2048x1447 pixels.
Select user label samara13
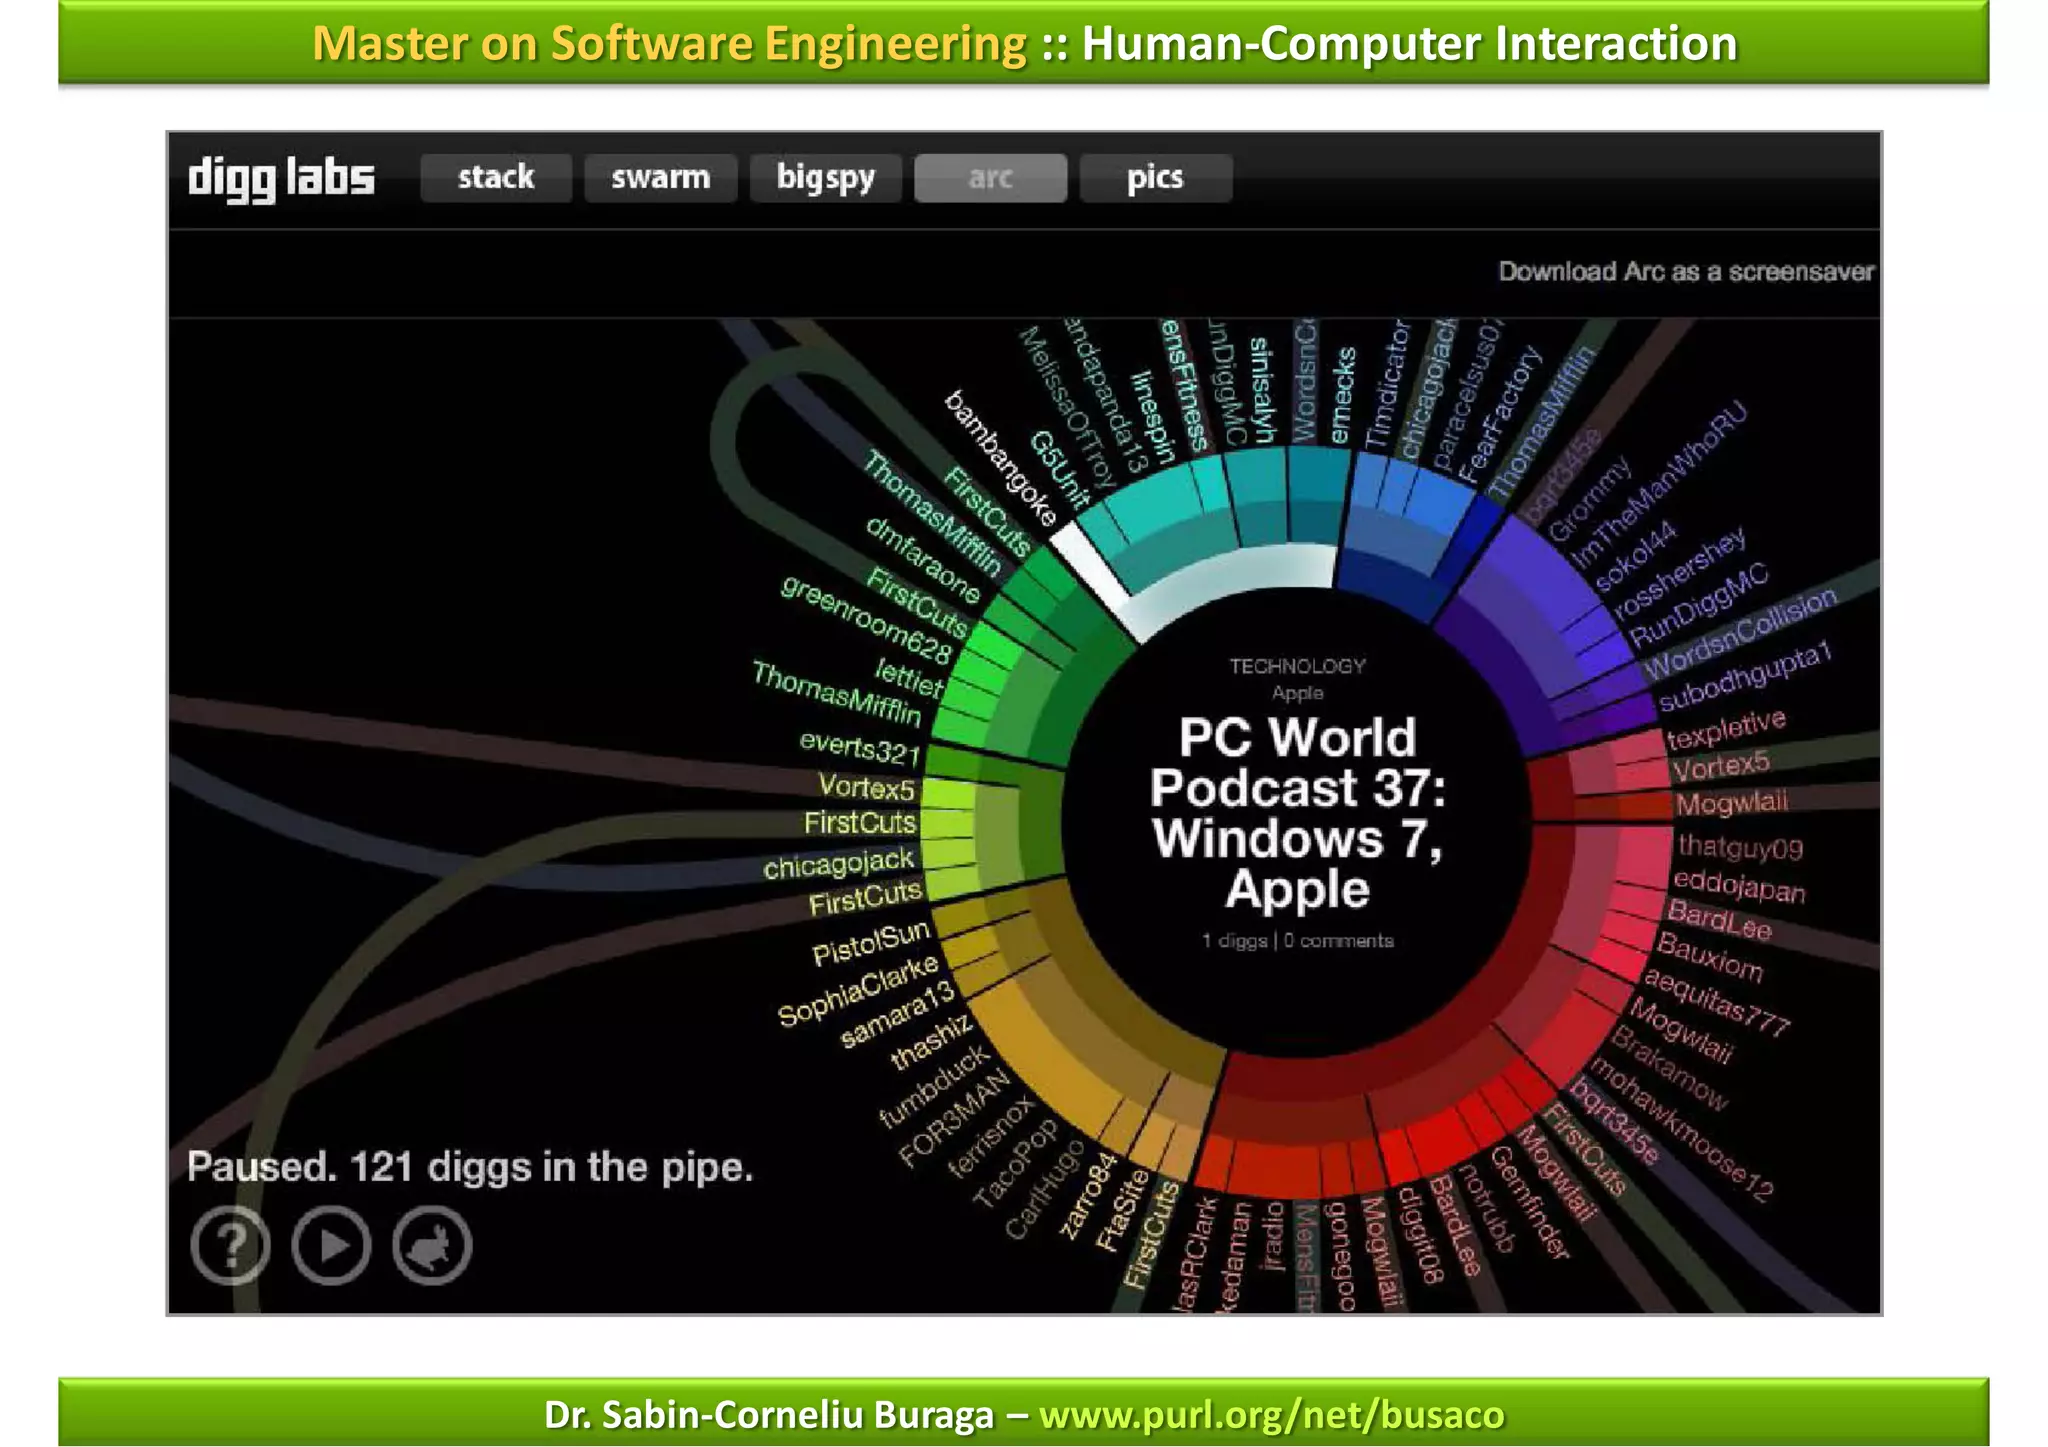tap(897, 1015)
